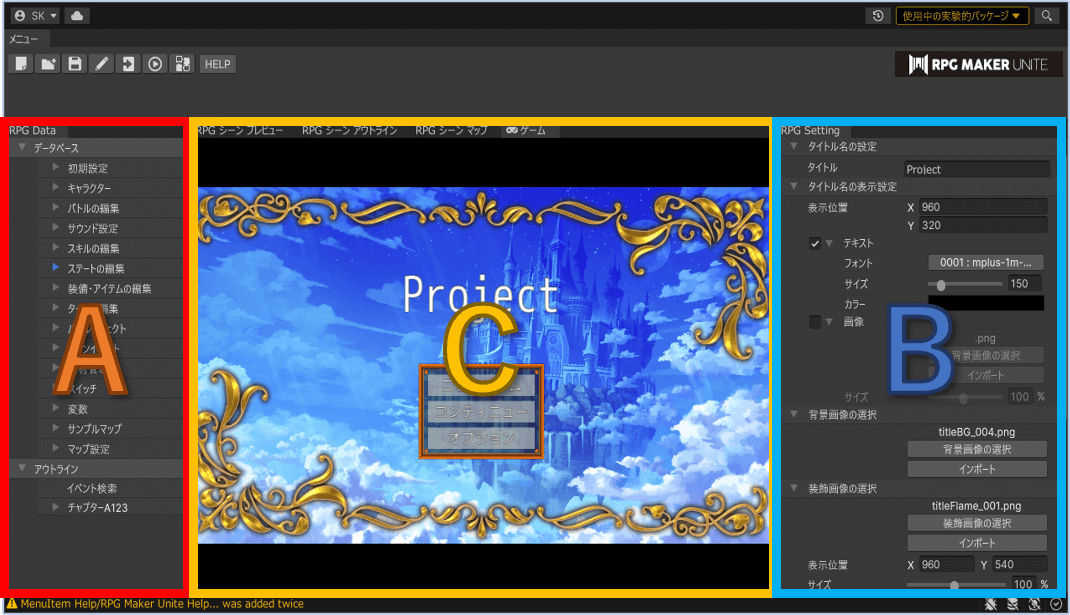Click the bug debug icon in status bar

coord(991,604)
